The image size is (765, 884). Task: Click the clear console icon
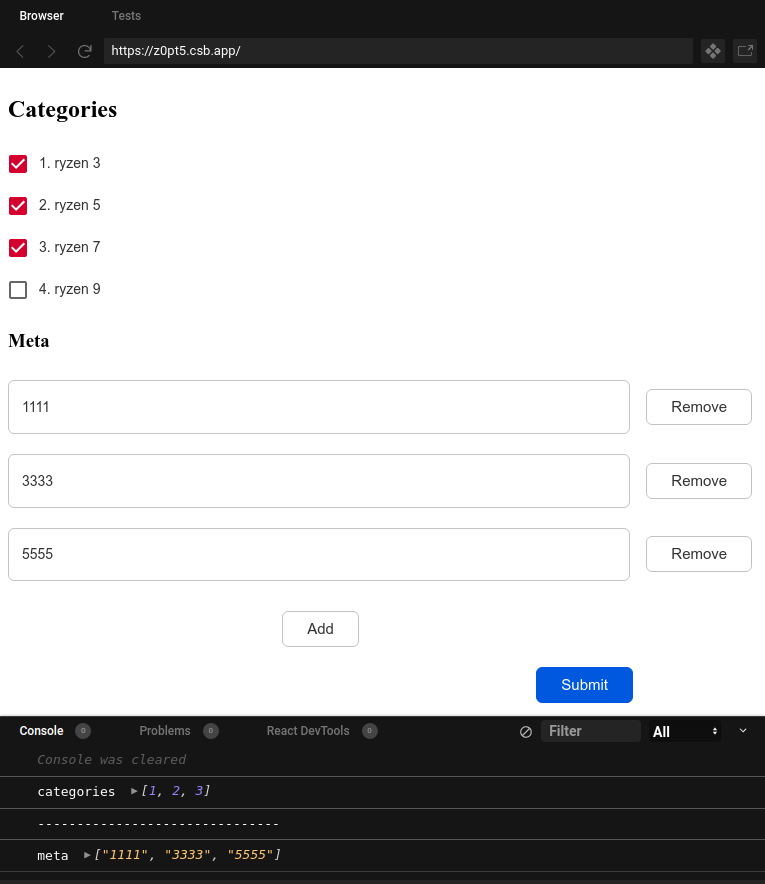526,732
